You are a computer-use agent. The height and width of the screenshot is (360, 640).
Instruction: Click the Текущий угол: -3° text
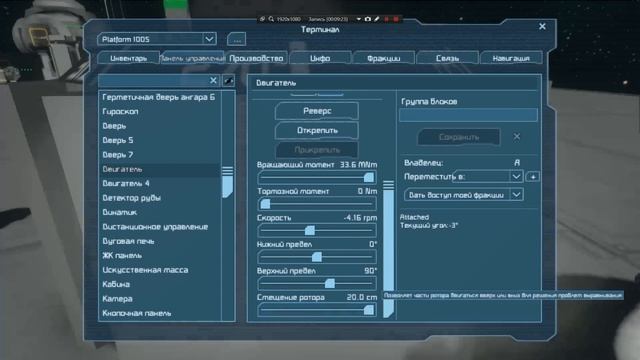[x=429, y=225]
